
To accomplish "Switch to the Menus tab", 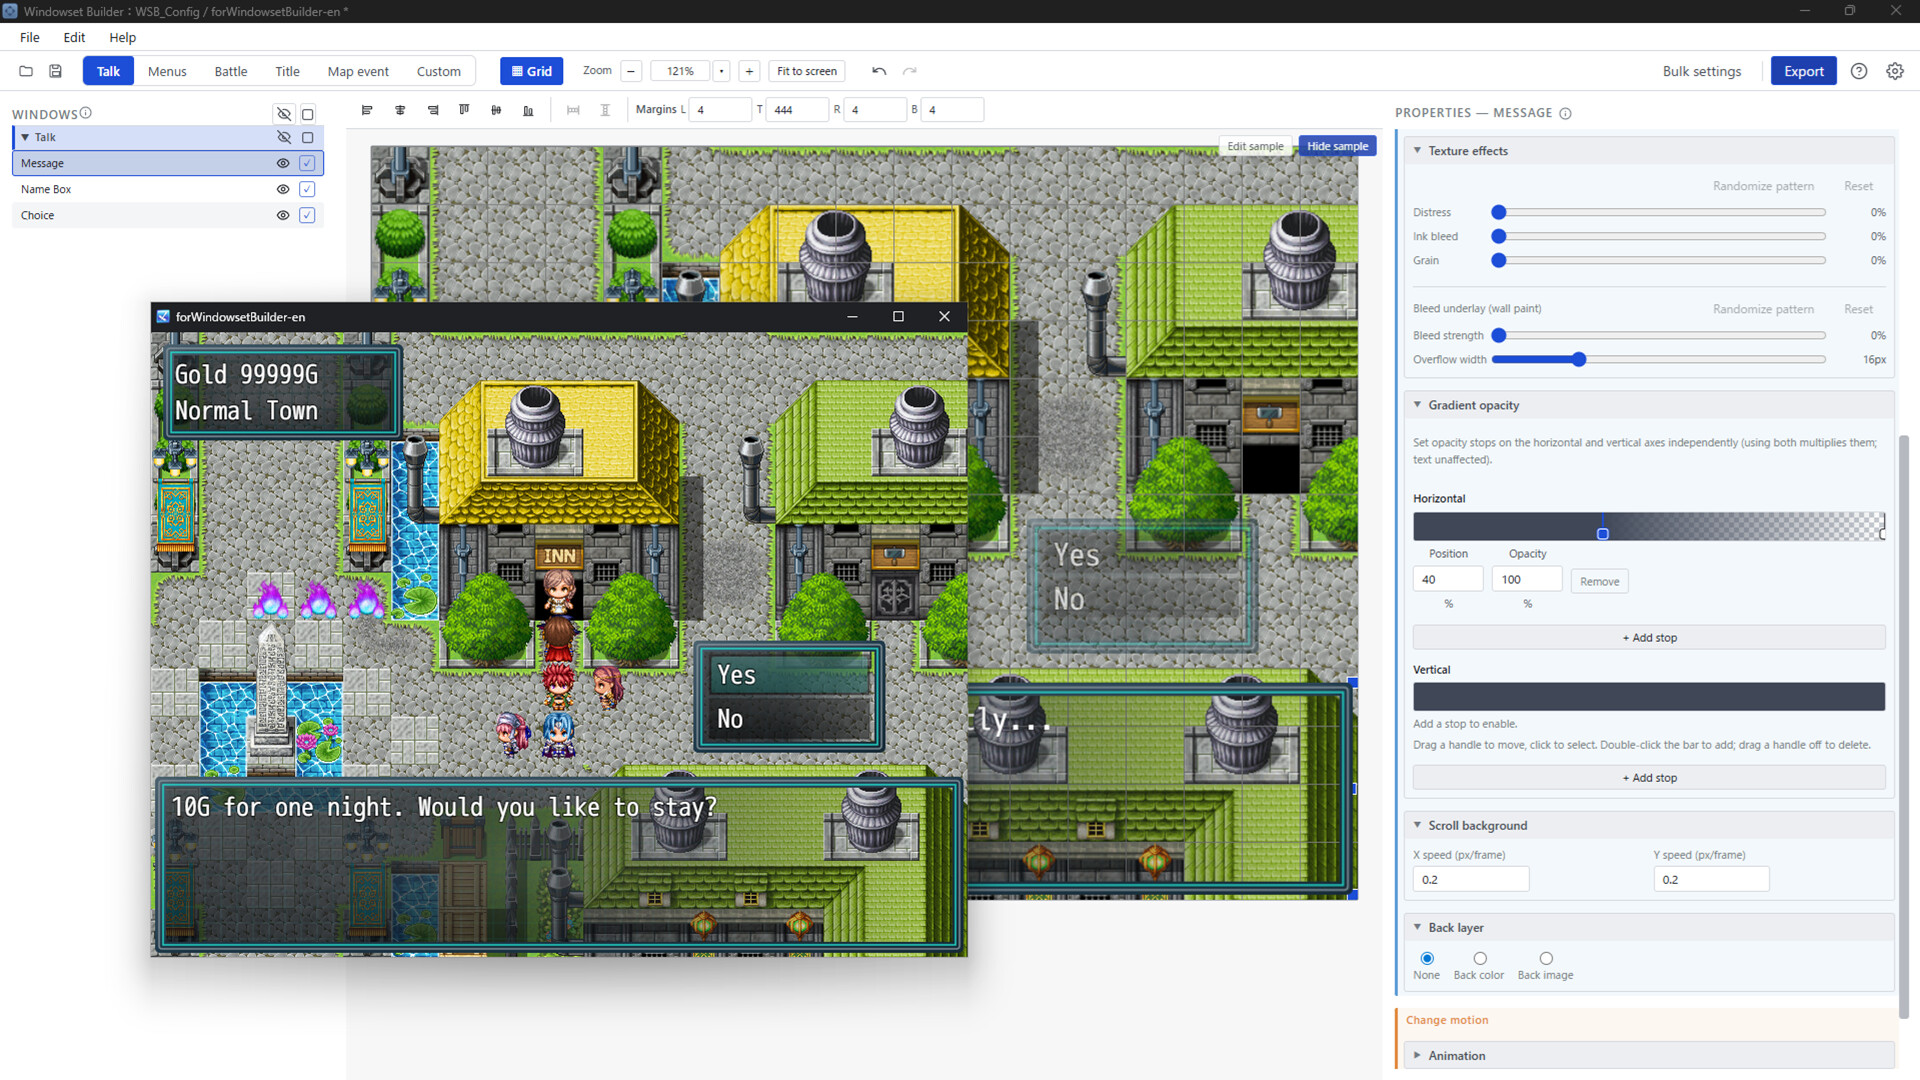I will [x=167, y=71].
